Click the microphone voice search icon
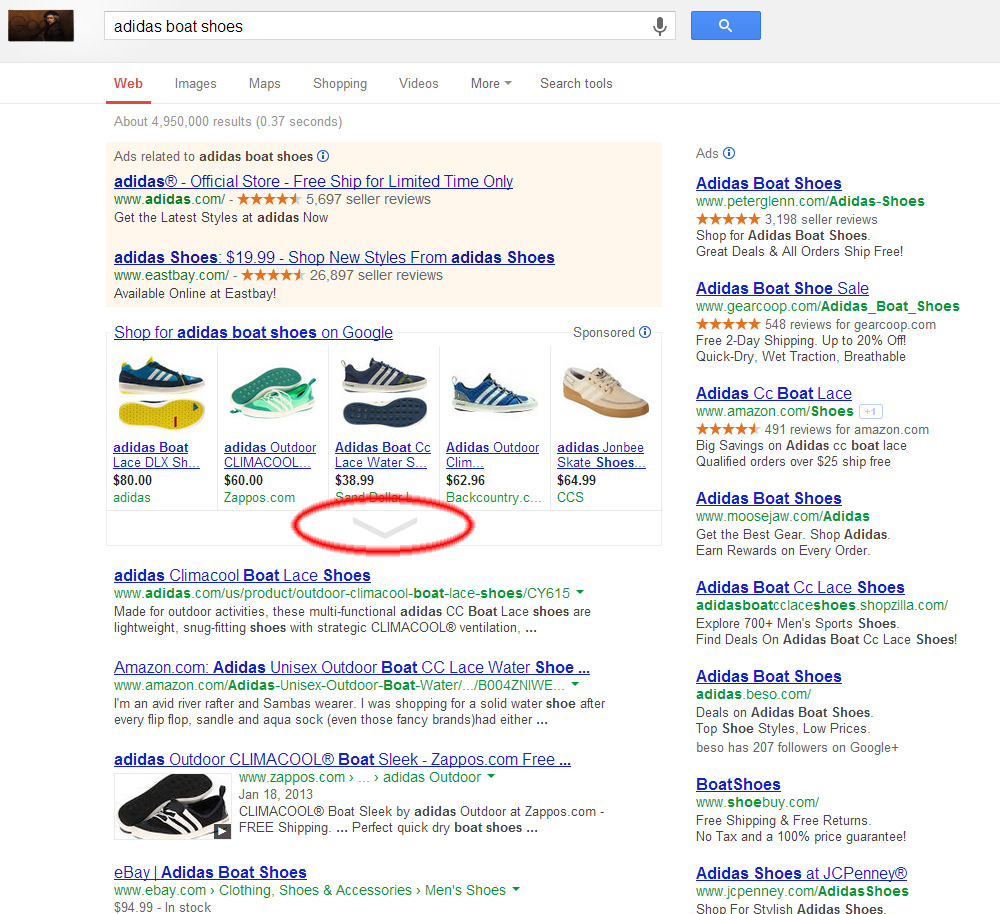1000x914 pixels. [x=659, y=27]
